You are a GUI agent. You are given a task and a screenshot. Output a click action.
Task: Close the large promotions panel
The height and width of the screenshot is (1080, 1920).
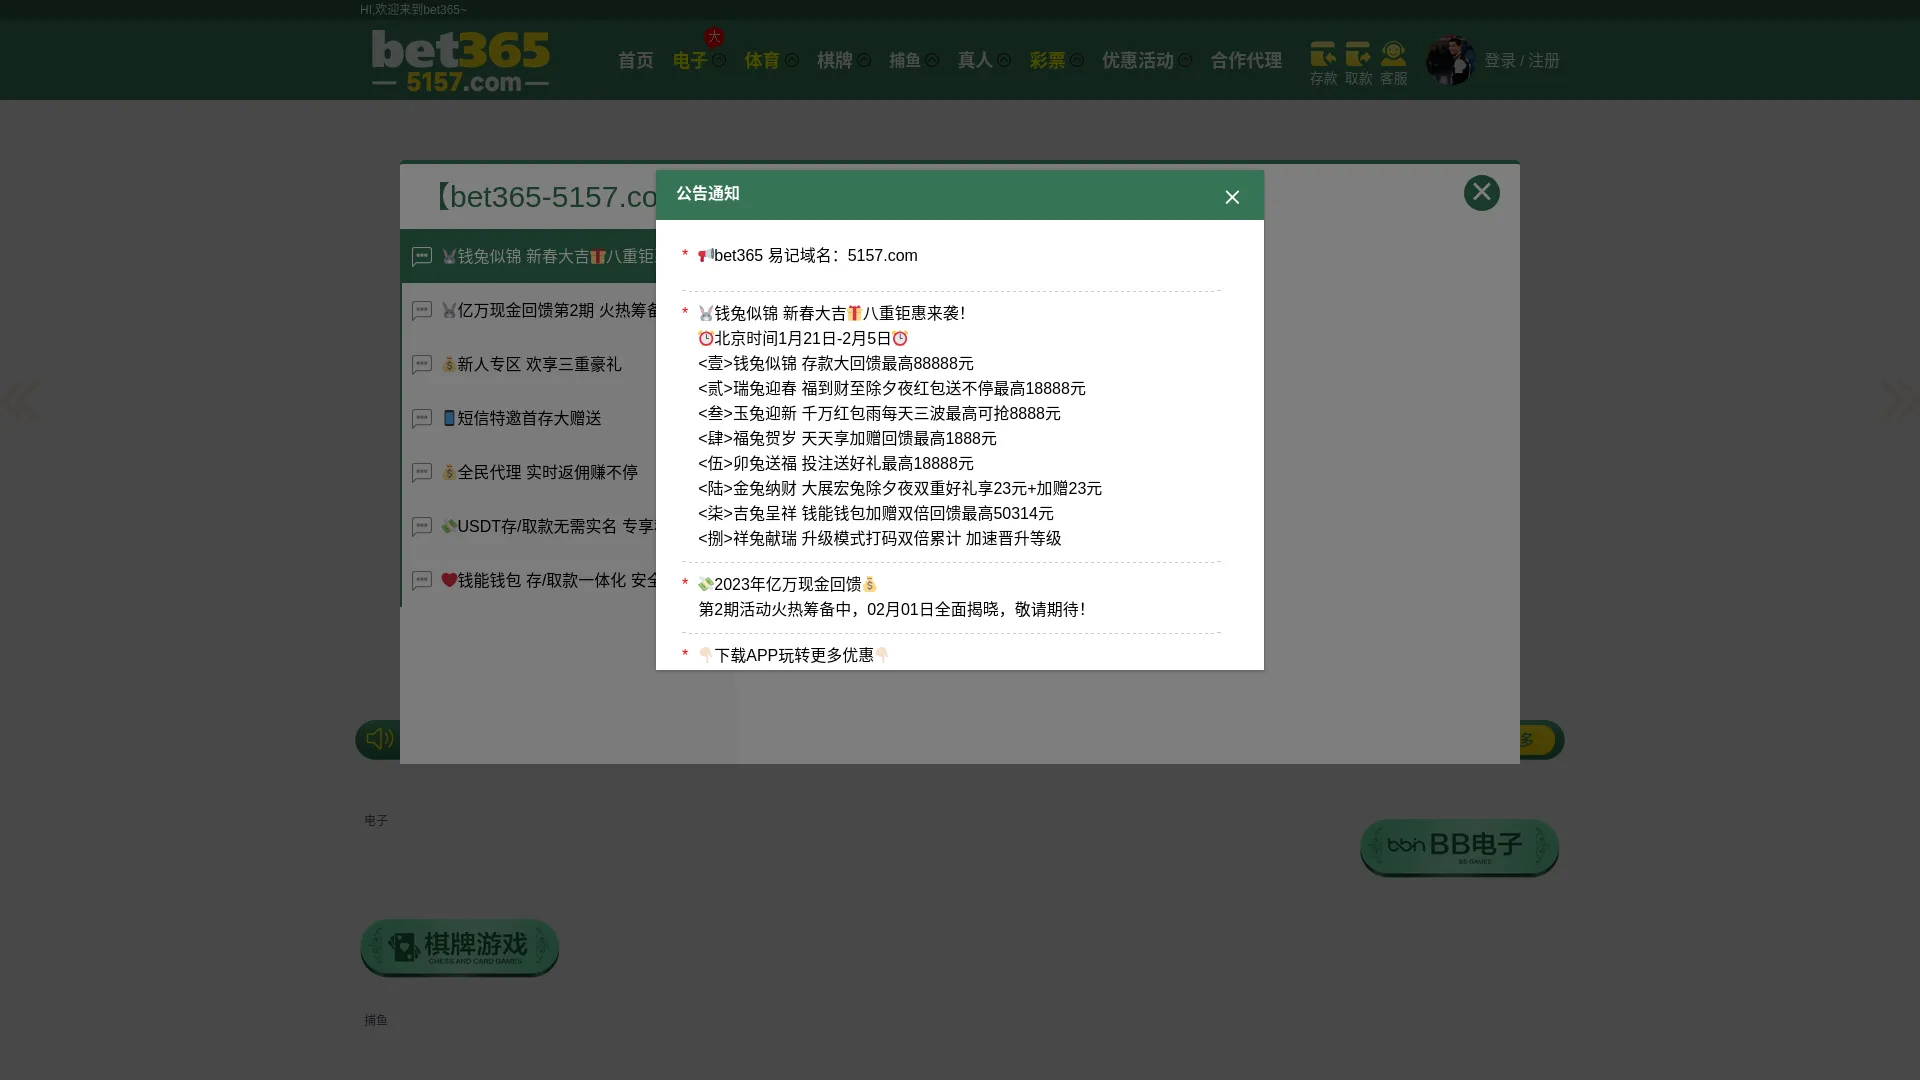tap(1481, 193)
